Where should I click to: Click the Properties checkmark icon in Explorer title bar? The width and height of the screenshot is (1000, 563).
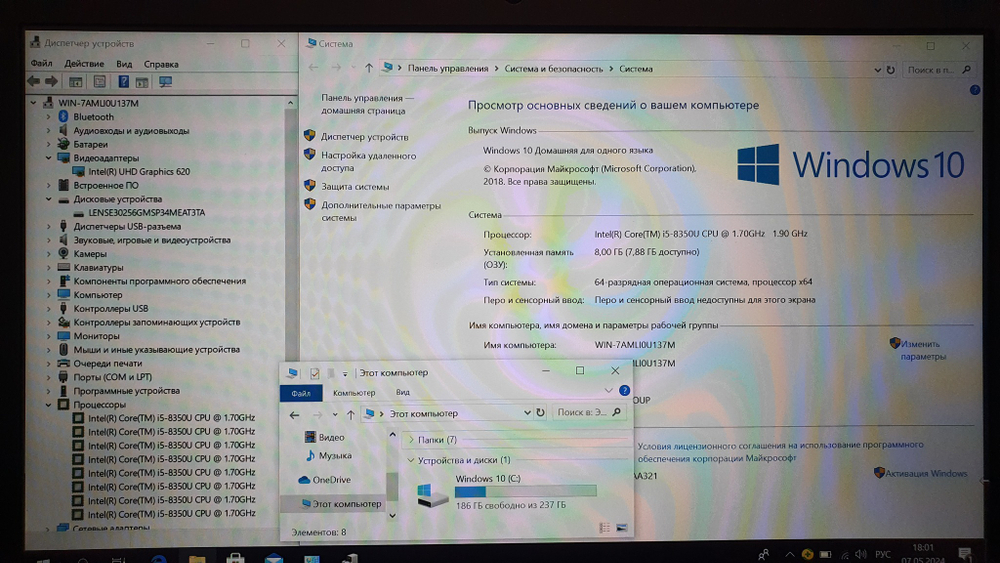coord(314,373)
